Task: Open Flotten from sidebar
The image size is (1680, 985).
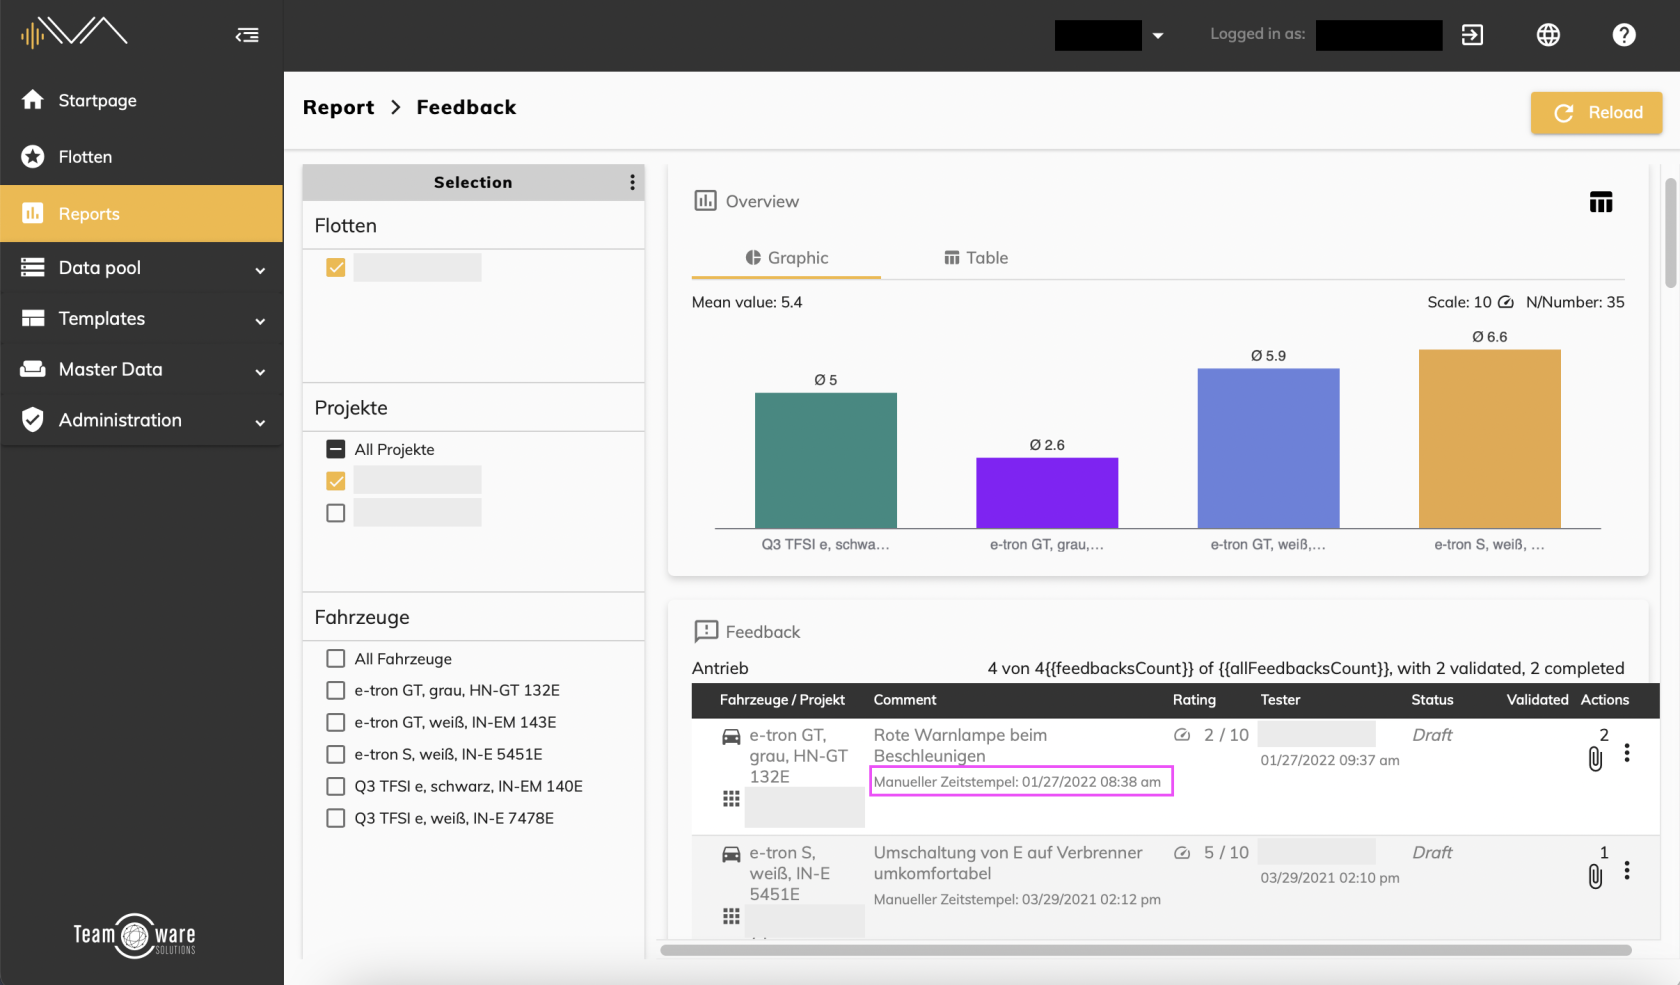Action: (142, 157)
